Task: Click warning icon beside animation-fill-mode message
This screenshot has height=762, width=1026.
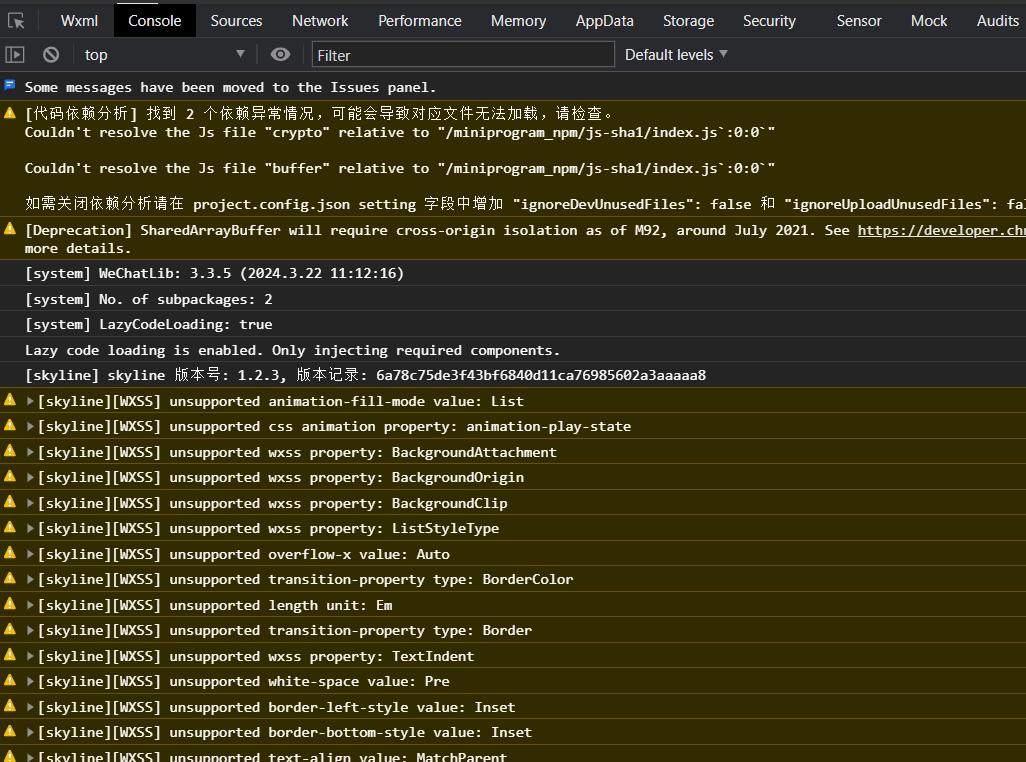Action: 10,399
